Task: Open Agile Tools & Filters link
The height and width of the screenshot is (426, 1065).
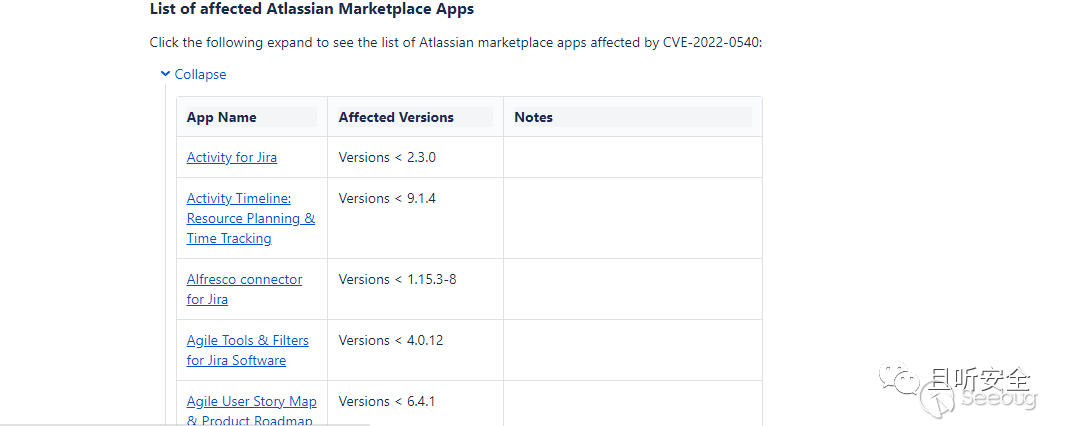Action: [x=247, y=340]
